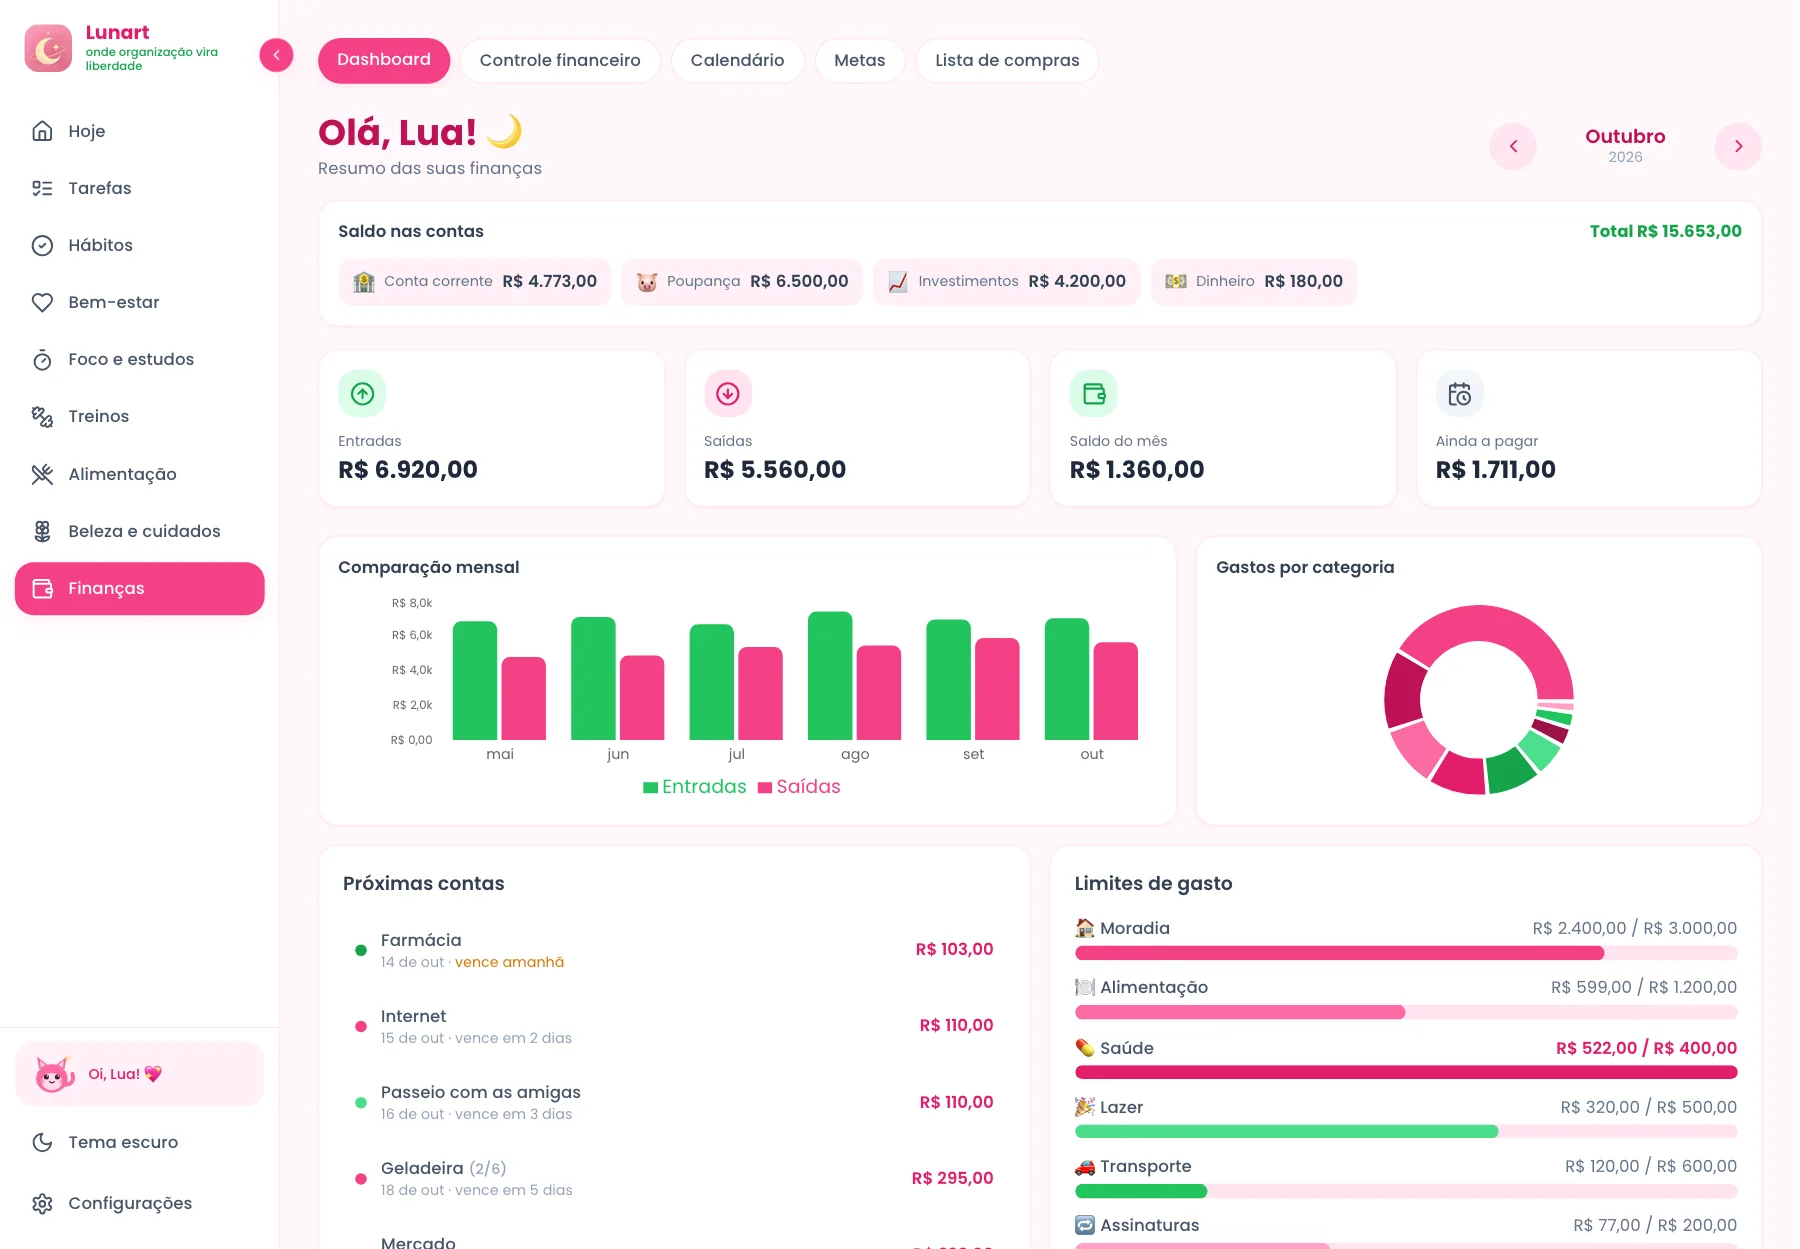Select the Poupança account chip

tap(742, 282)
